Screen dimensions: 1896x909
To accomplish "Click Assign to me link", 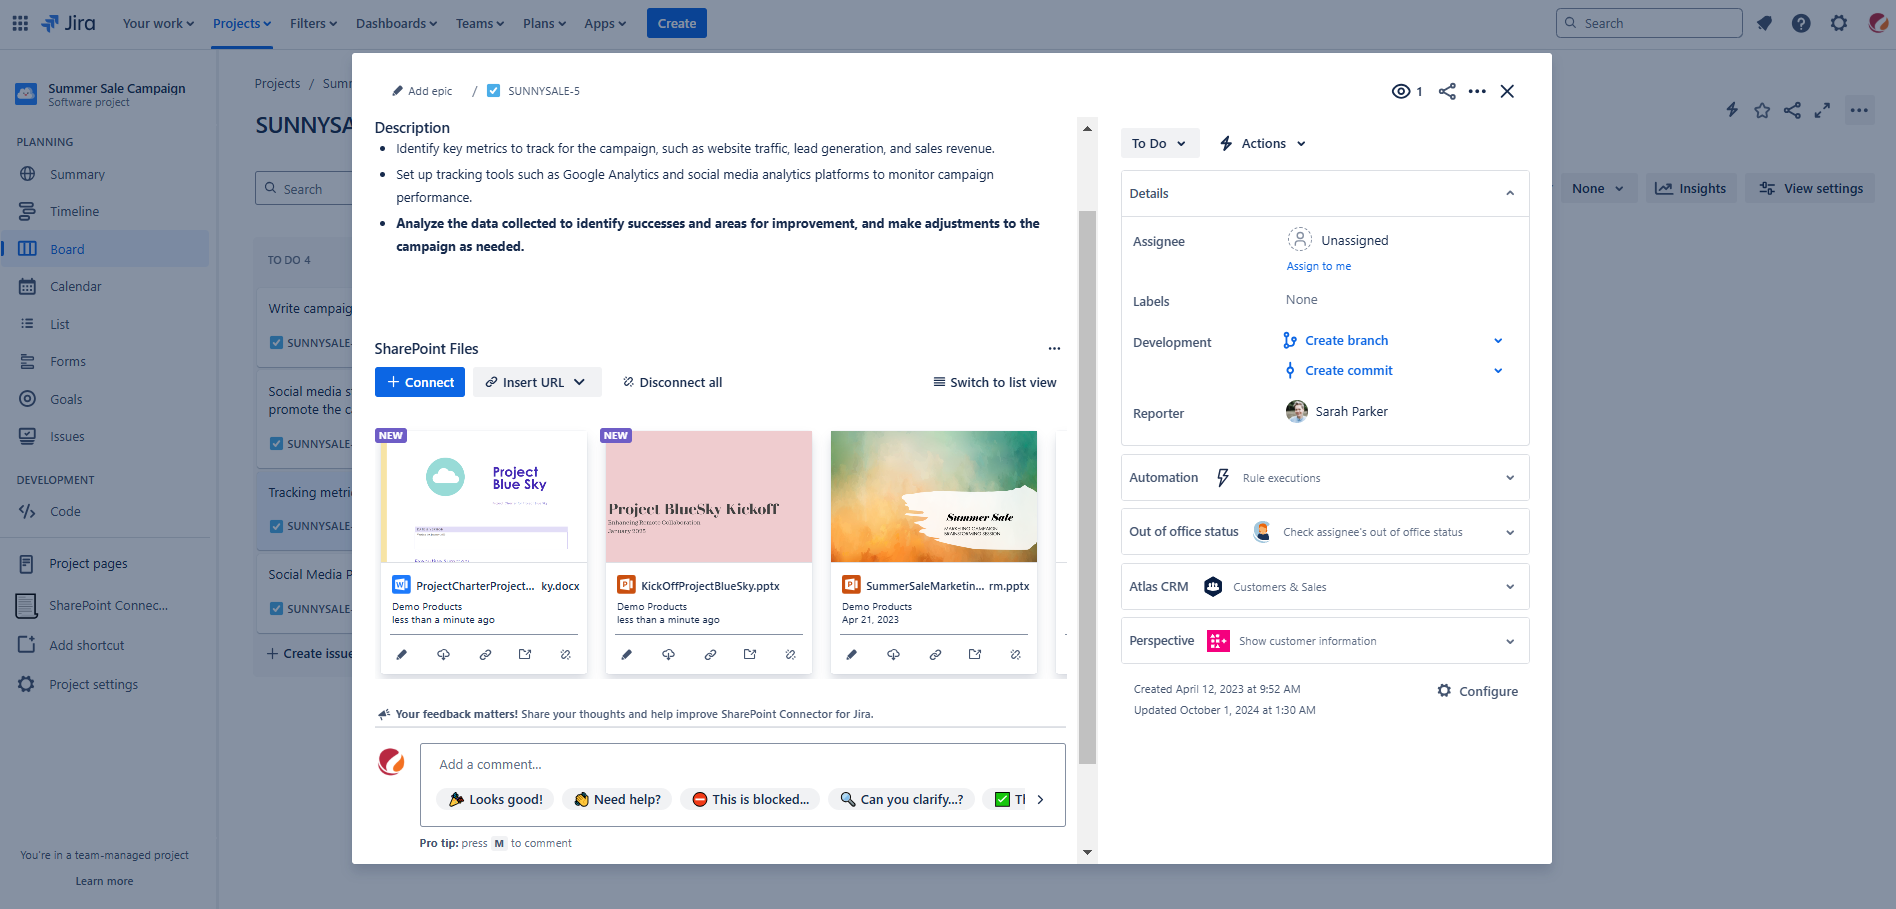I will pos(1318,265).
